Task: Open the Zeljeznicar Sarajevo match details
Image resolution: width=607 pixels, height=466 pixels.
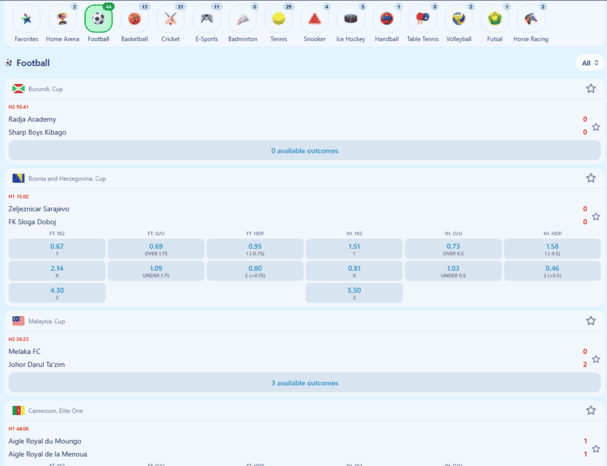Action: pos(39,209)
